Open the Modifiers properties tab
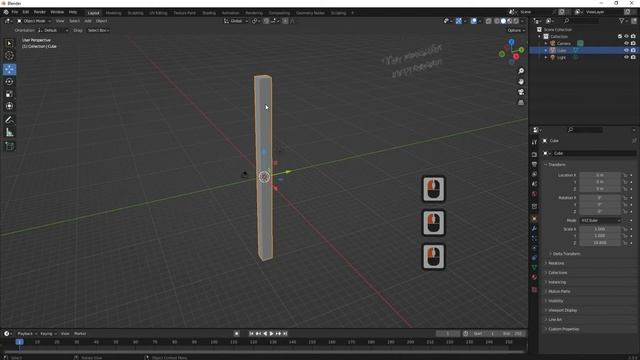The image size is (640, 360). (x=534, y=229)
